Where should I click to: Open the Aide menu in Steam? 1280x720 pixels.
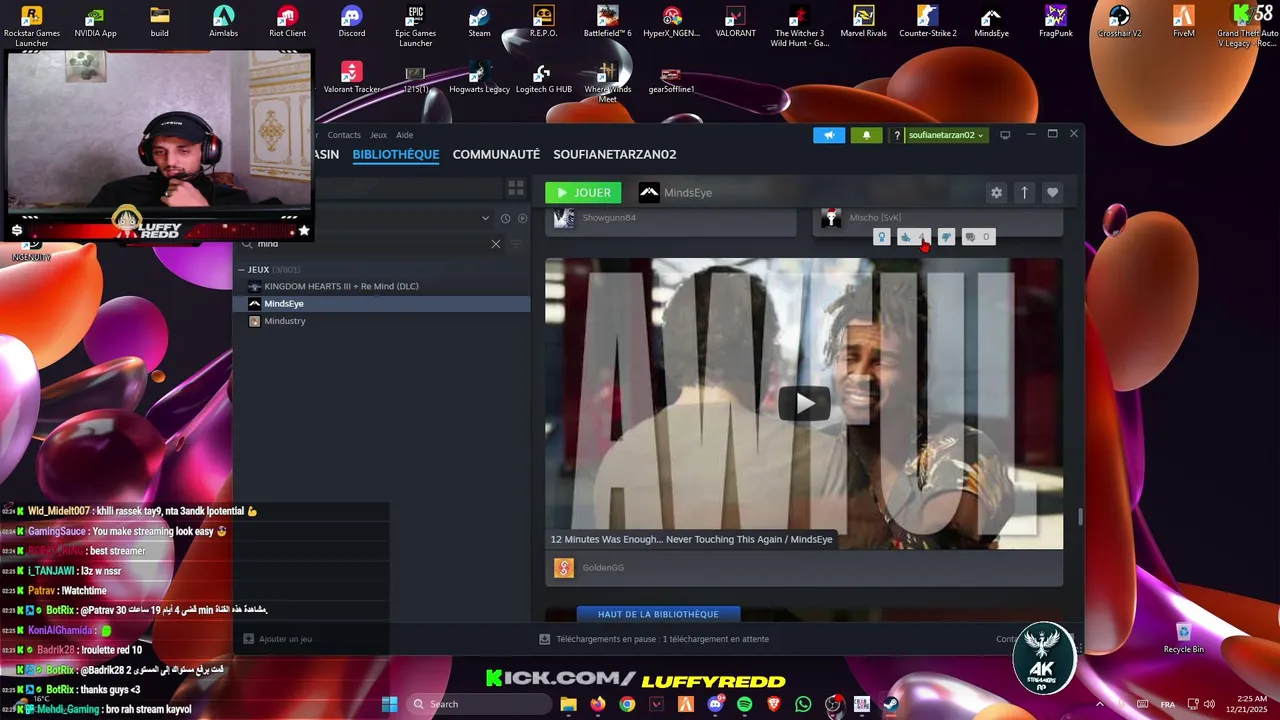[404, 135]
